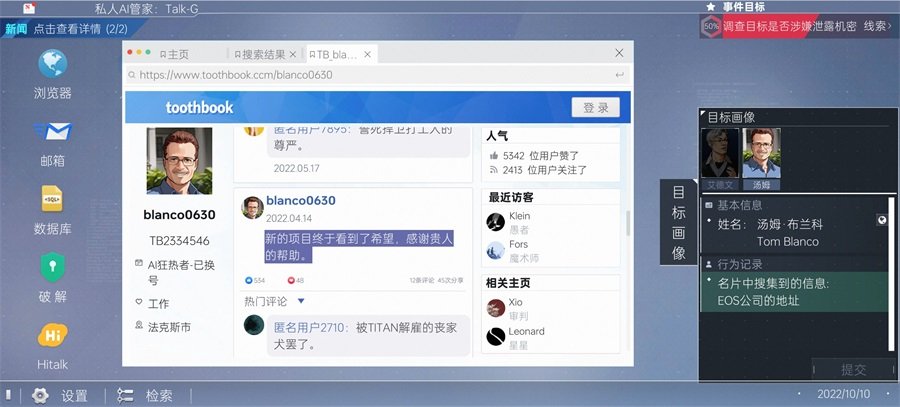Click 12条评论 comment count
This screenshot has height=407, width=900.
pyautogui.click(x=422, y=281)
